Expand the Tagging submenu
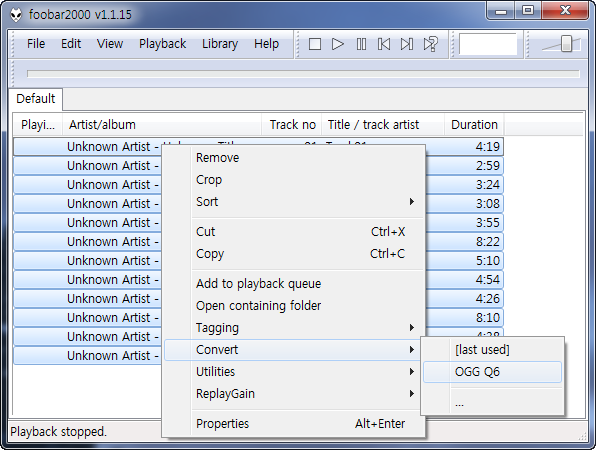 pyautogui.click(x=293, y=328)
